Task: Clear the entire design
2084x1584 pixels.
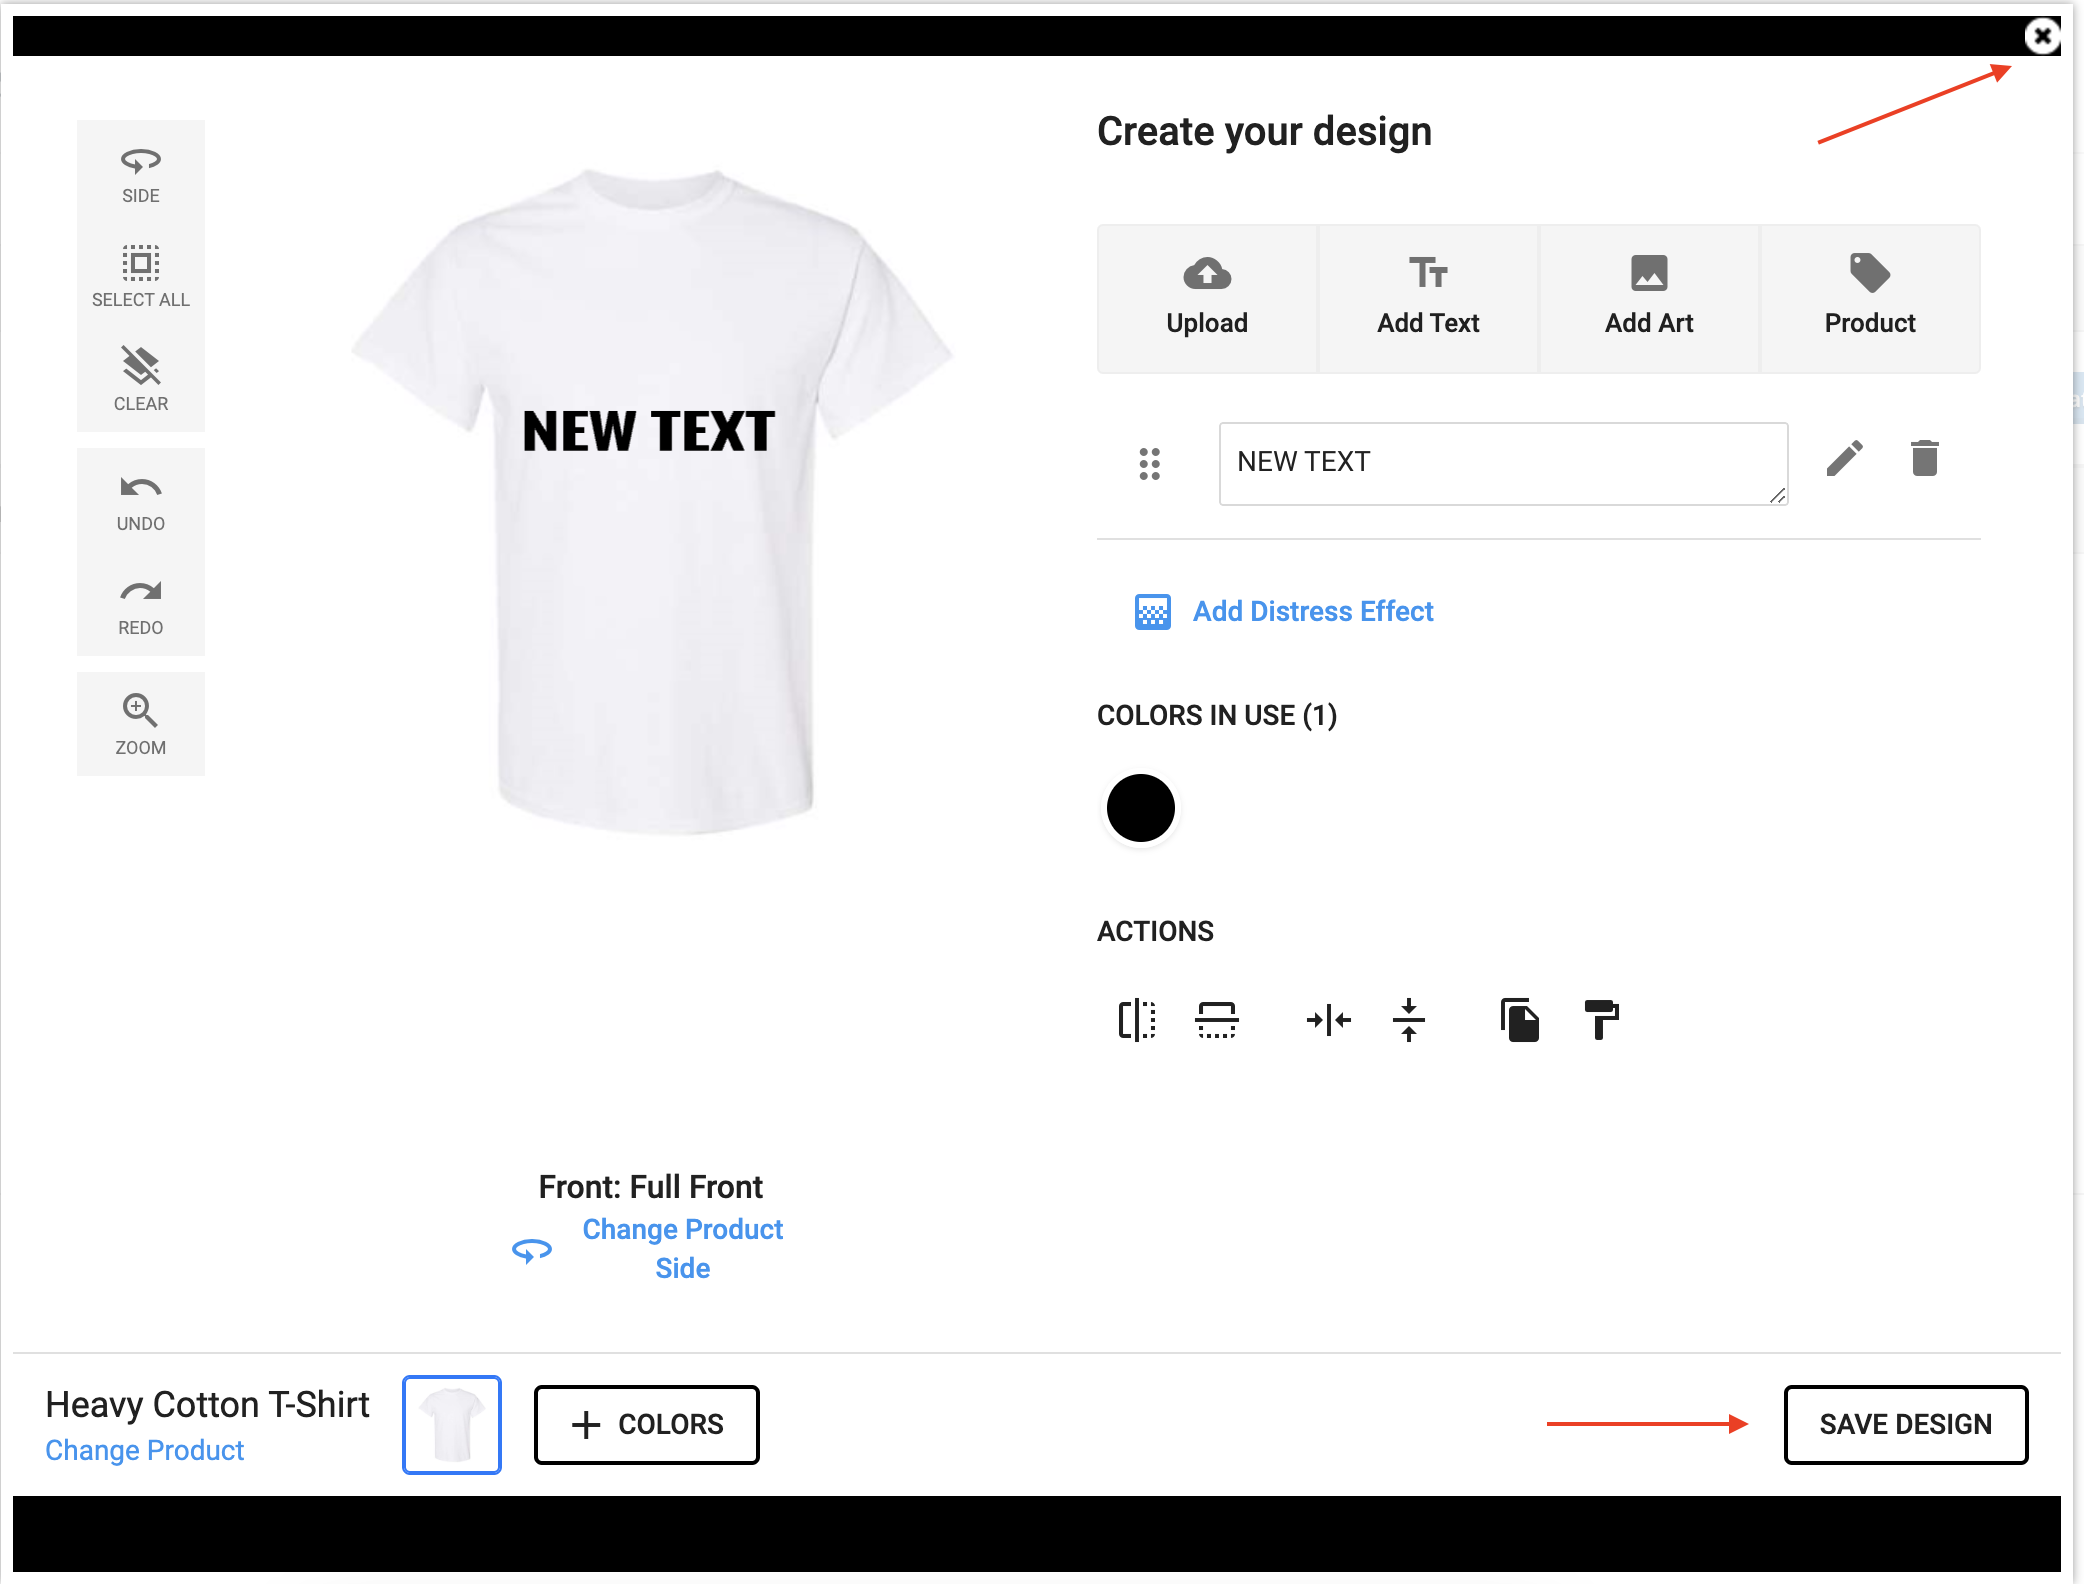Action: pos(140,380)
